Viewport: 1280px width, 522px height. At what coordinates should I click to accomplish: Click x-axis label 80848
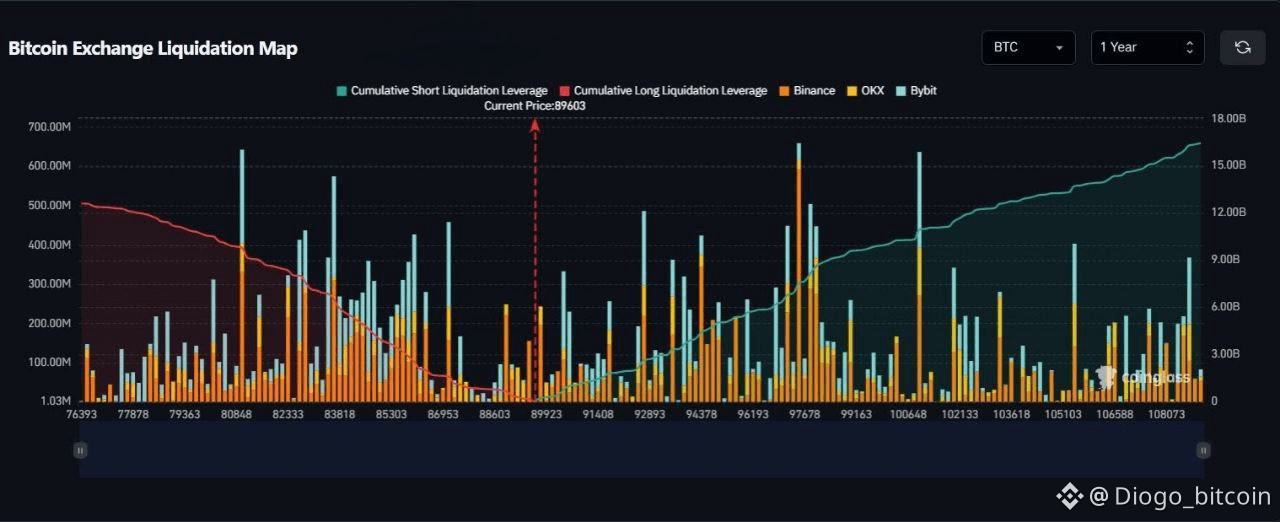pyautogui.click(x=236, y=414)
